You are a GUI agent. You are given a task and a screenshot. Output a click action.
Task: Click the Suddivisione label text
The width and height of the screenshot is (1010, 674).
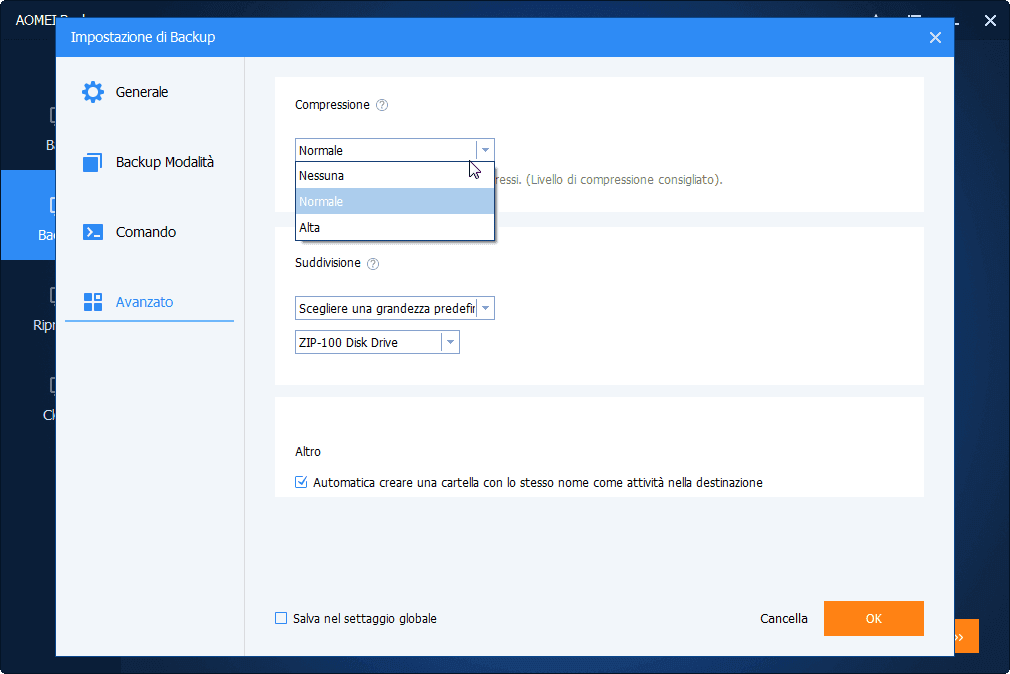pyautogui.click(x=328, y=263)
